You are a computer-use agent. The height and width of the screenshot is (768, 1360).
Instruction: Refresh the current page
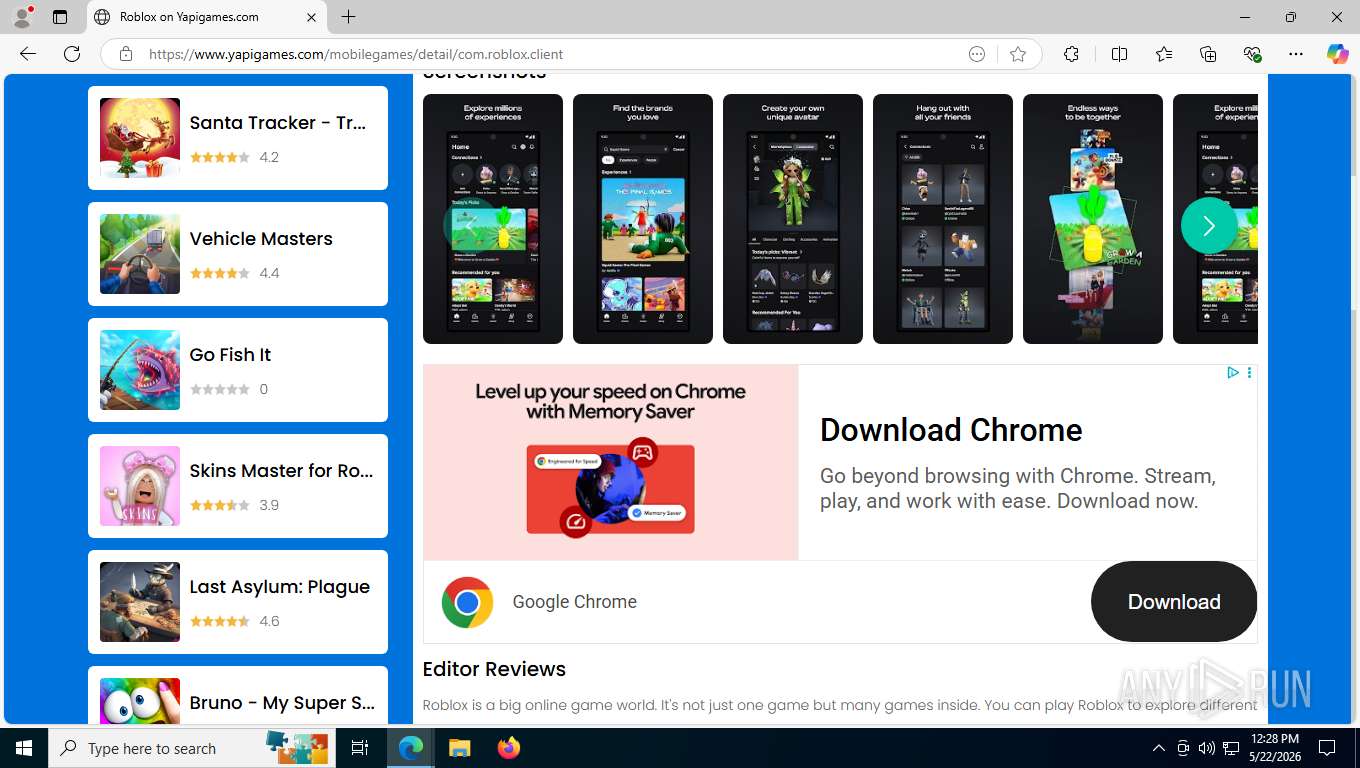(x=72, y=54)
